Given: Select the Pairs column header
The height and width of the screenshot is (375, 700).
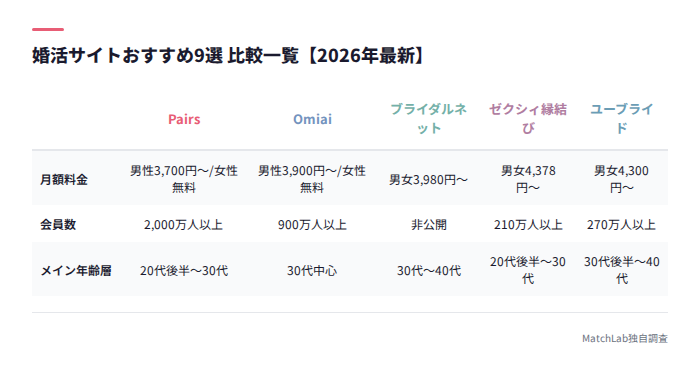Looking at the screenshot, I should (184, 119).
